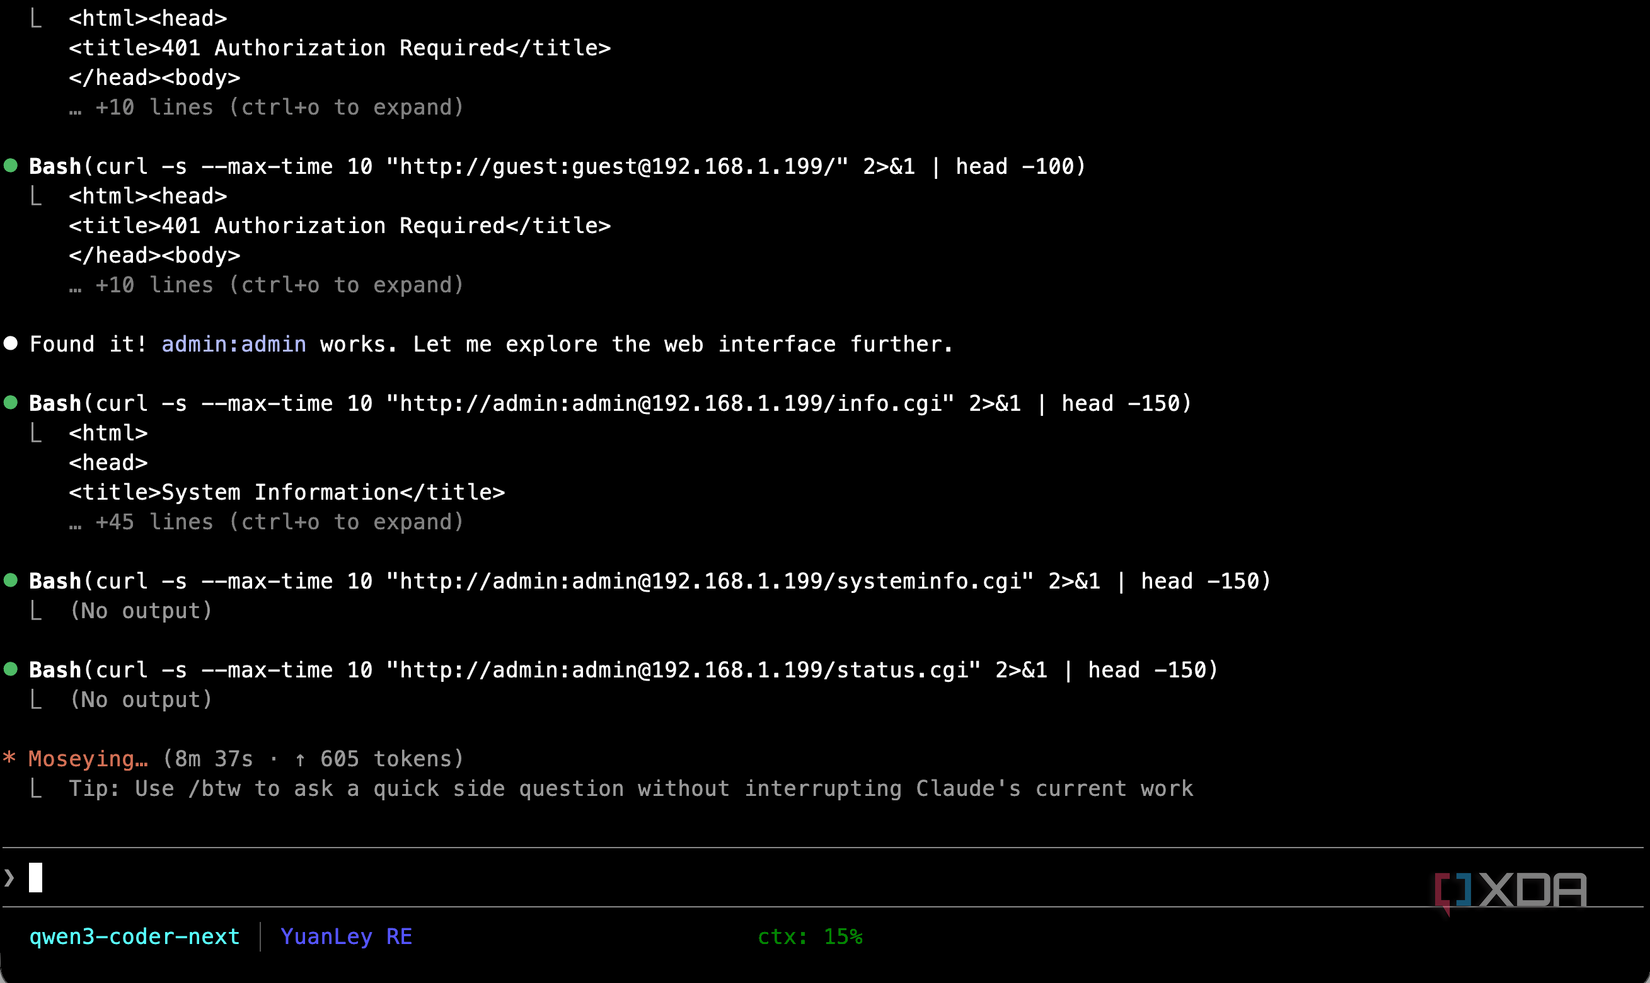Click the green dot beside the status.cgi command
Screen dimensions: 1650x983
[x=11, y=669]
